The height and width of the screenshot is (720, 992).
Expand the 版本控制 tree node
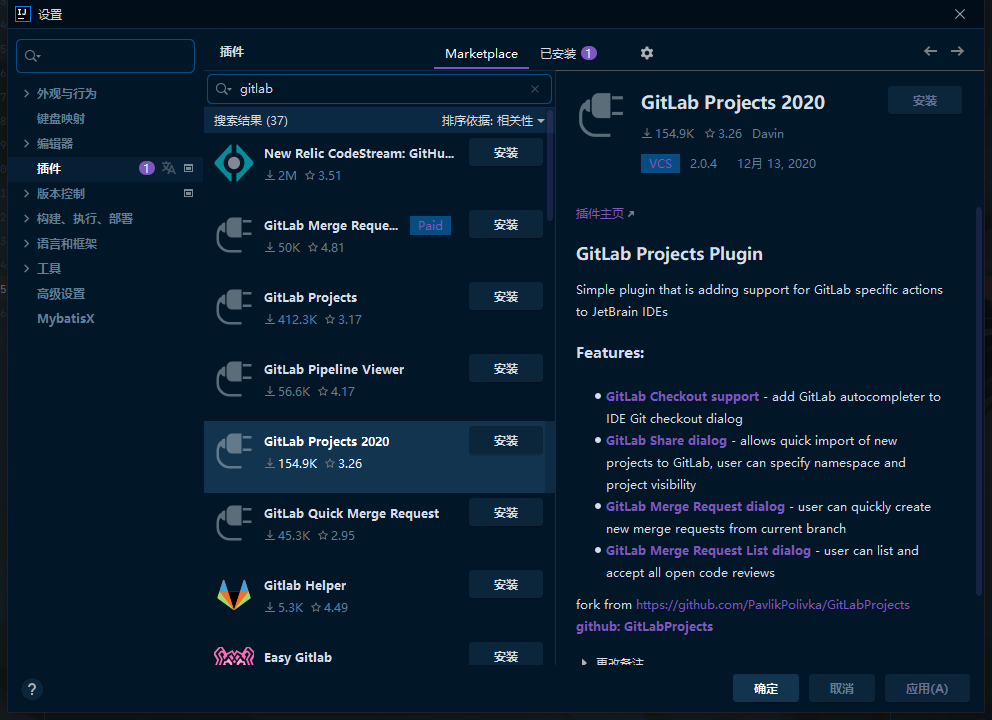(27, 193)
